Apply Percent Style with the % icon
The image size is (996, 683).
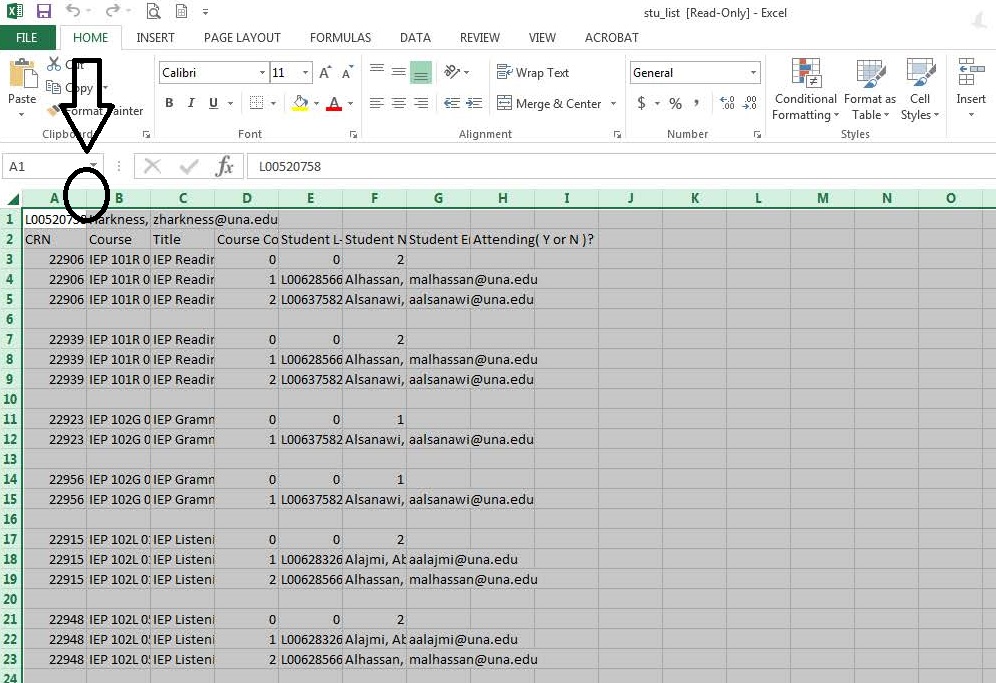(676, 103)
